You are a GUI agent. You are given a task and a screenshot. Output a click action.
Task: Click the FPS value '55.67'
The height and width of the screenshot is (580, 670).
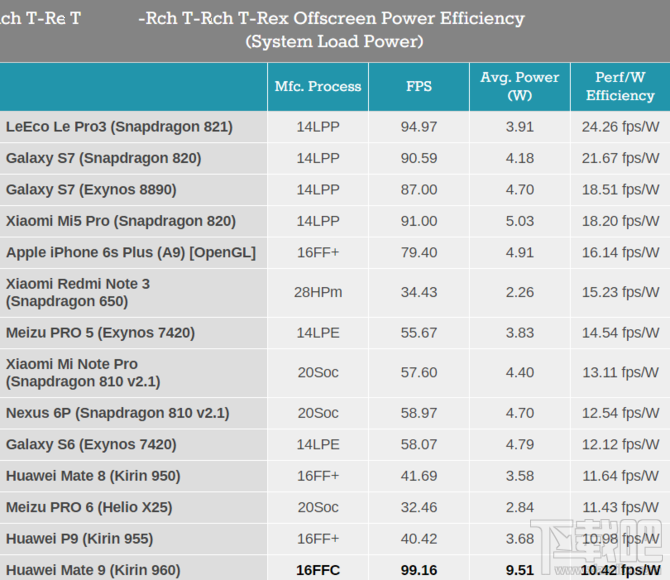419,333
